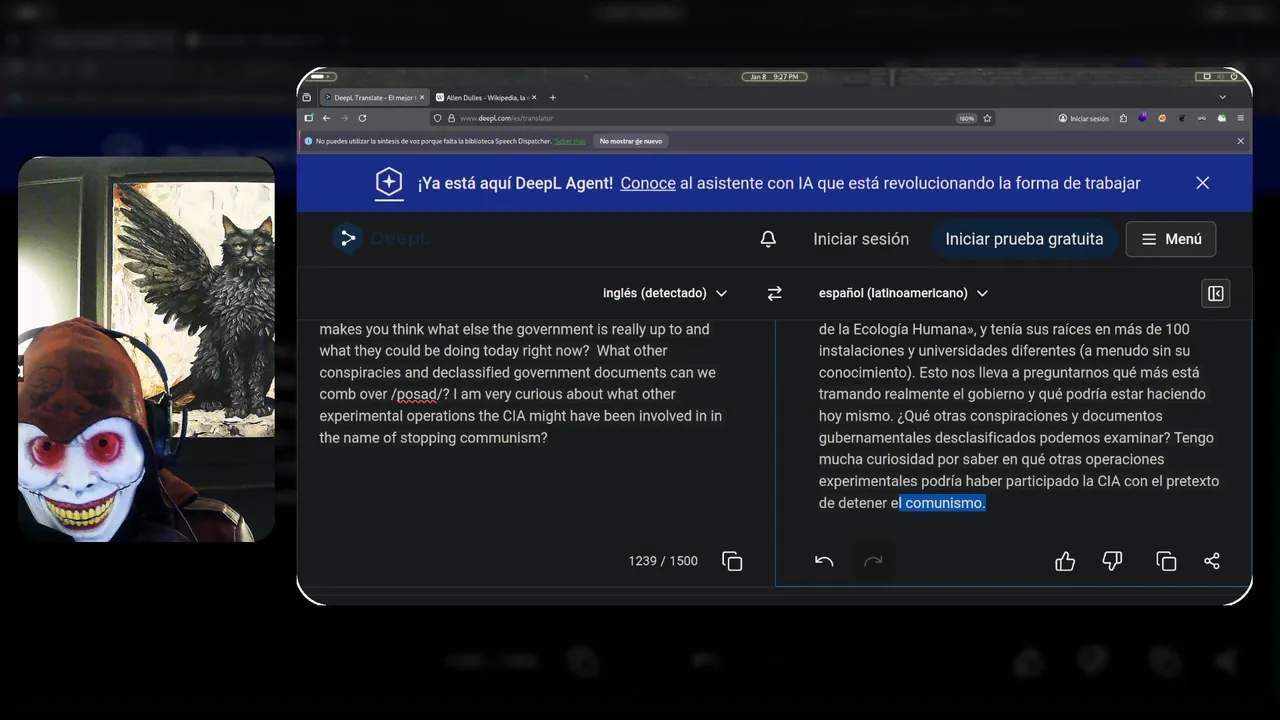
Task: Swap source and target languages
Action: coord(774,293)
